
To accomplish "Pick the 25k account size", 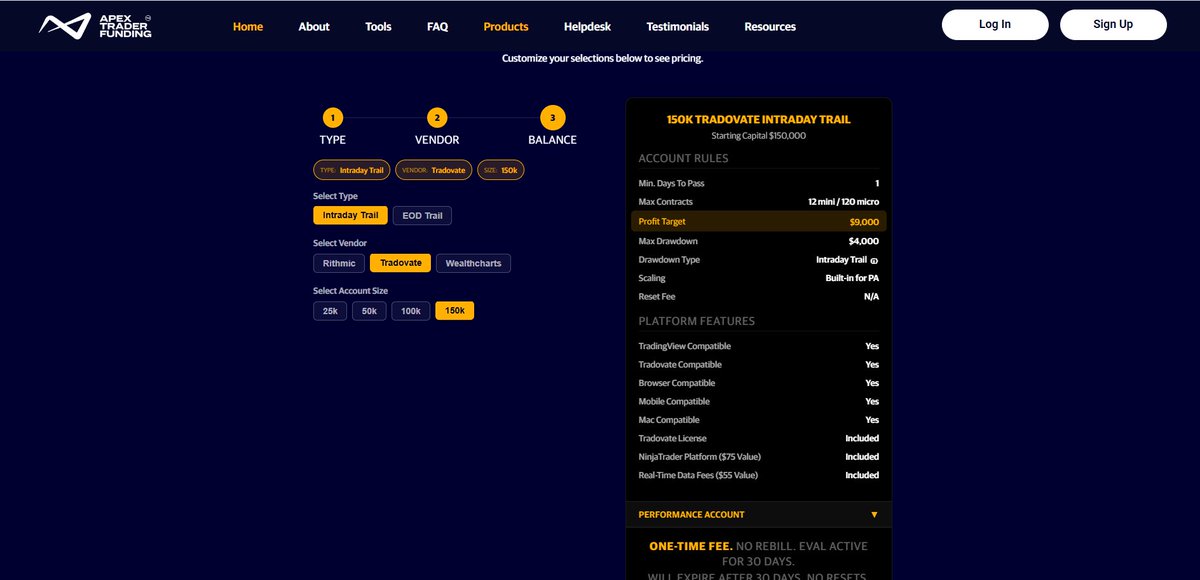I will tap(330, 311).
